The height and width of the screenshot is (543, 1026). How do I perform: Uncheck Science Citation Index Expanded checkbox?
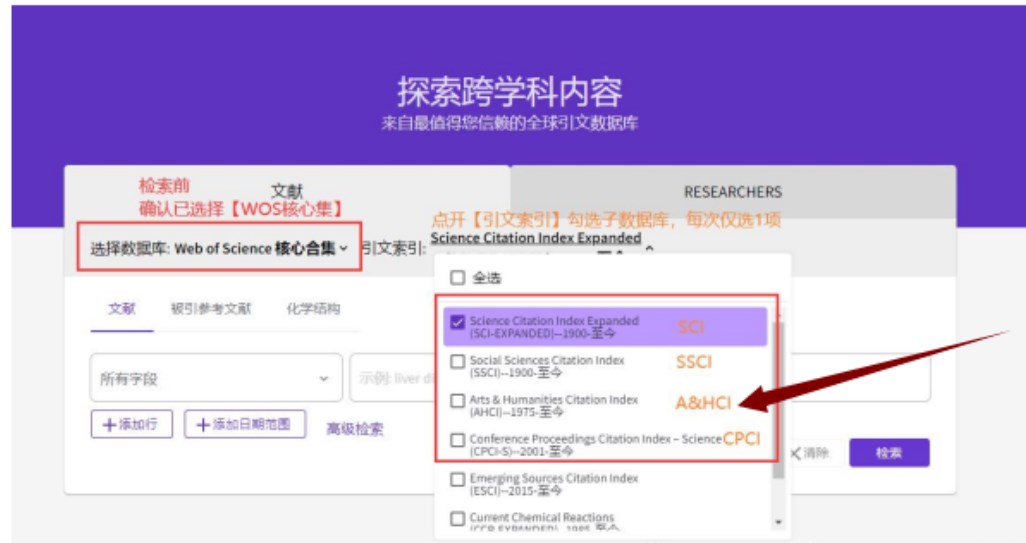coord(458,322)
